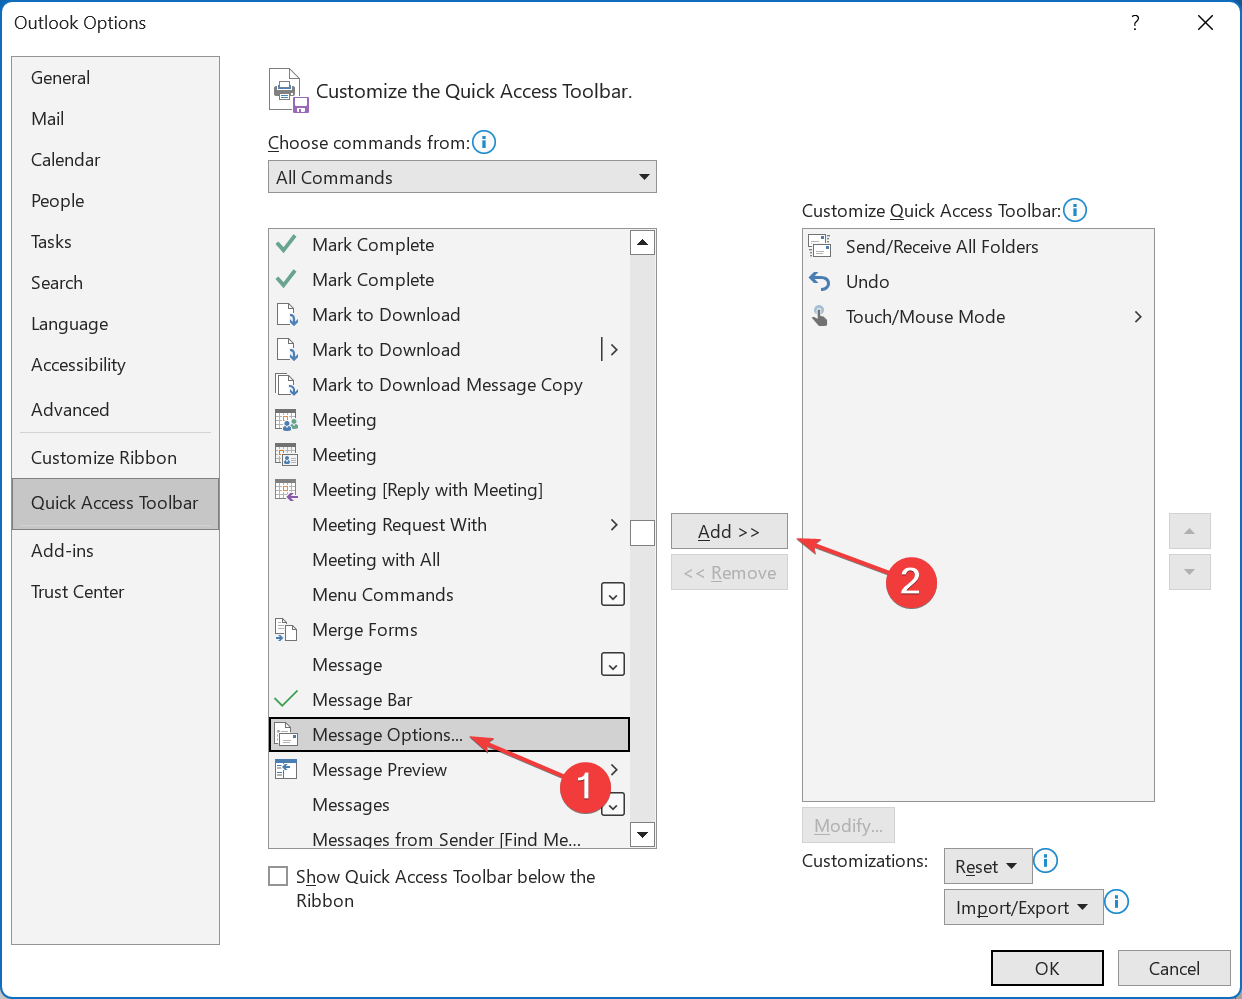1242x999 pixels.
Task: Open the All Commands dropdown
Action: pyautogui.click(x=462, y=177)
